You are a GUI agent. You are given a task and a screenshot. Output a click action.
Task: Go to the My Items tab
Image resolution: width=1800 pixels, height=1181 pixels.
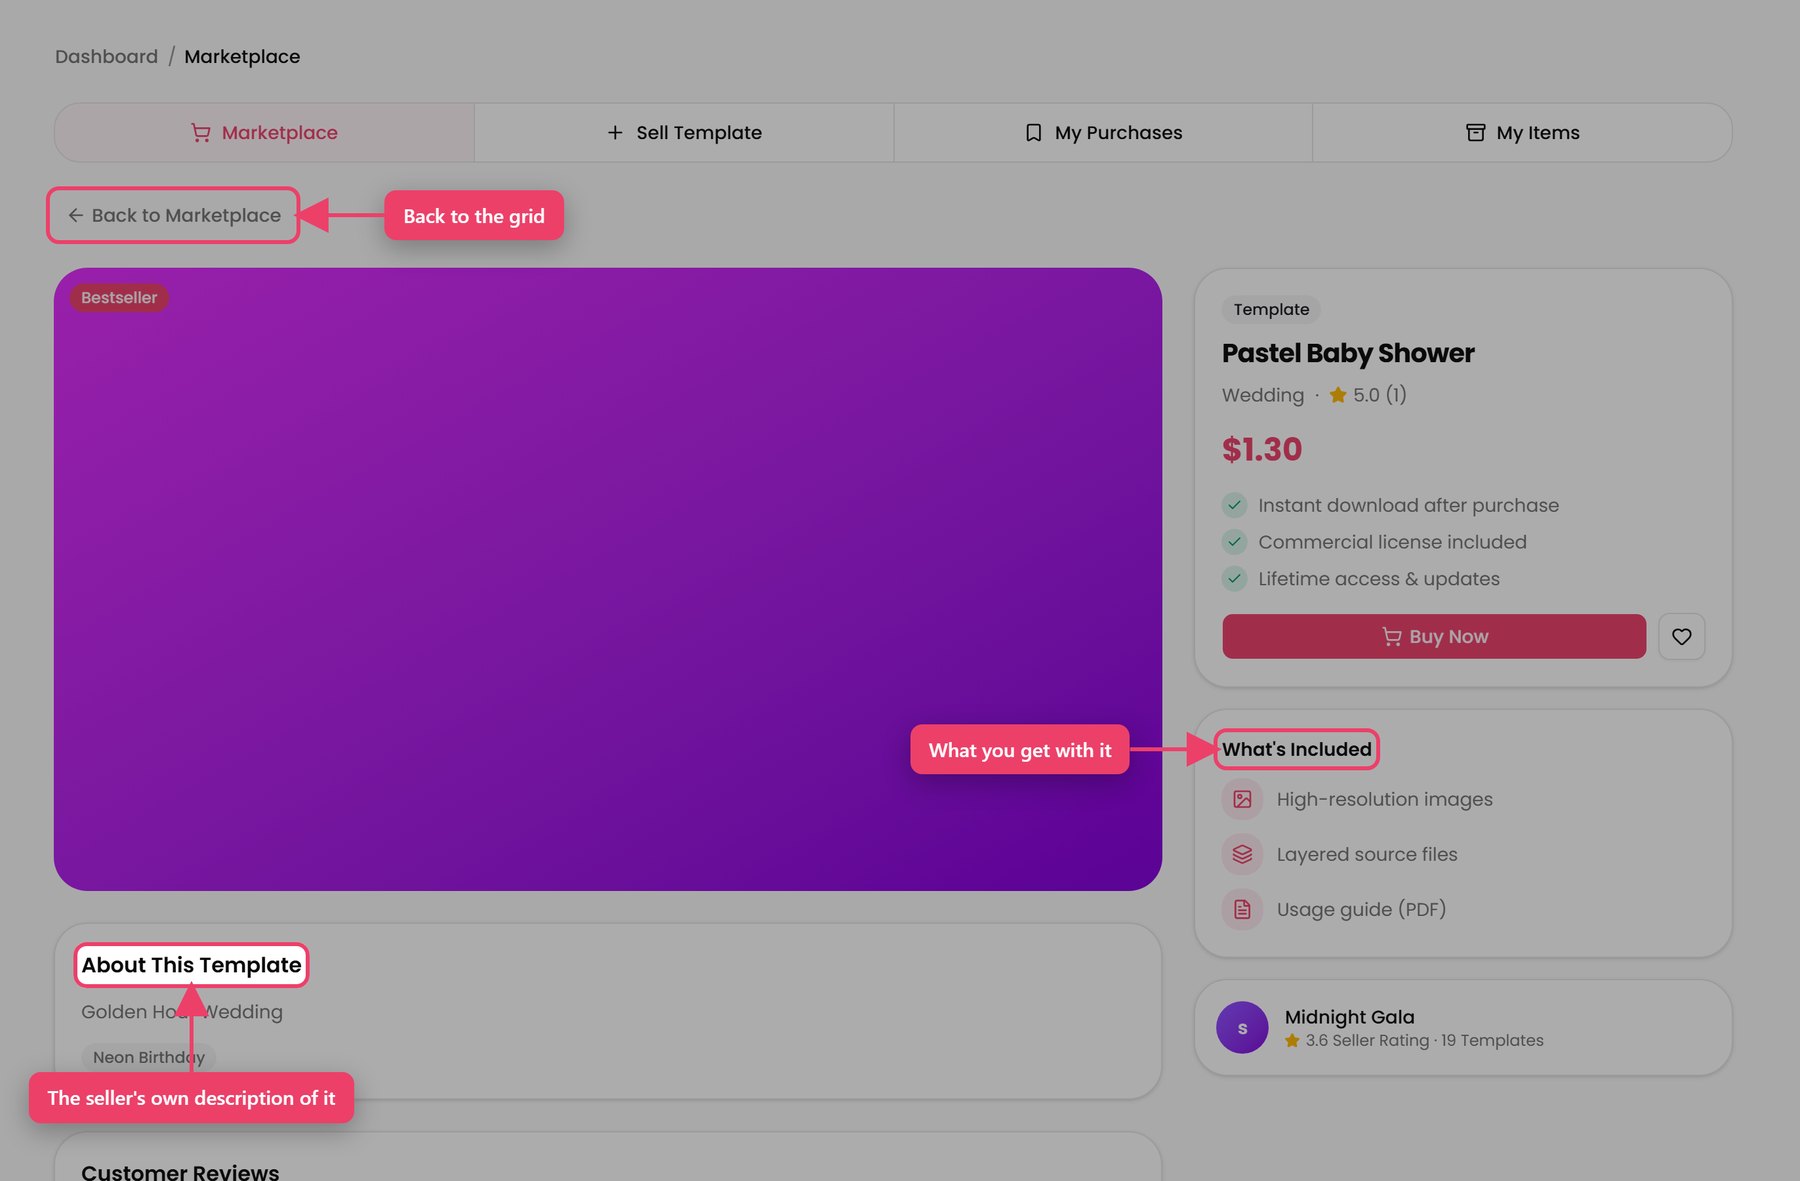[x=1522, y=133]
